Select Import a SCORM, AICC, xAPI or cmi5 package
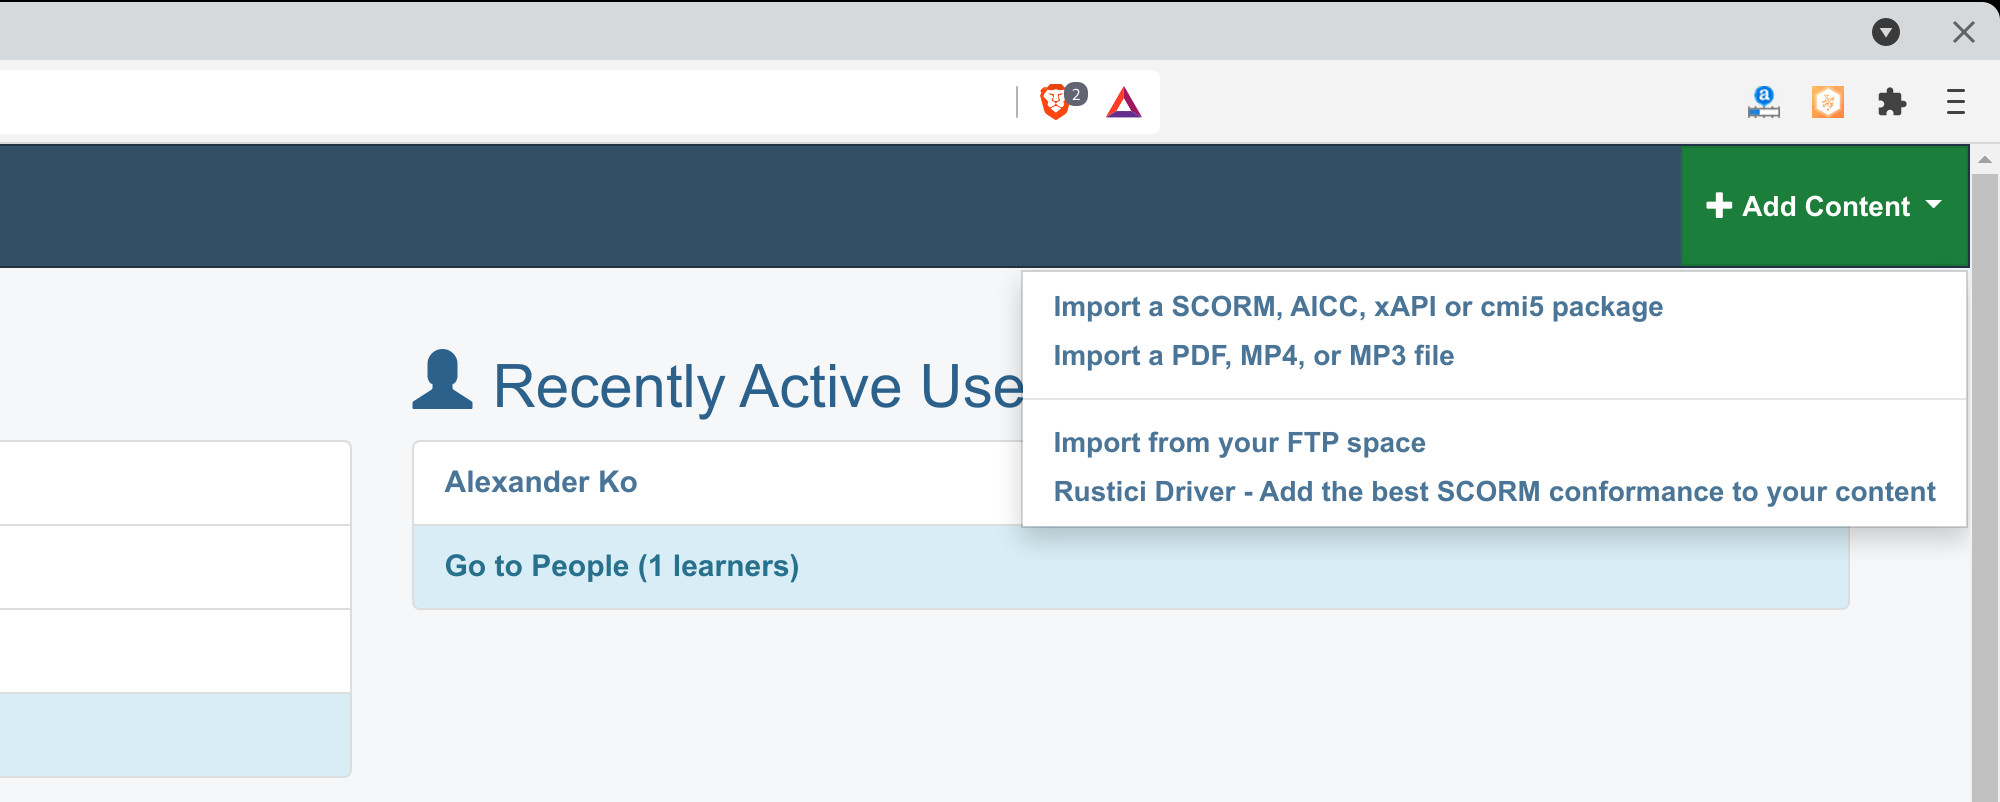Viewport: 2000px width, 802px height. (x=1358, y=306)
